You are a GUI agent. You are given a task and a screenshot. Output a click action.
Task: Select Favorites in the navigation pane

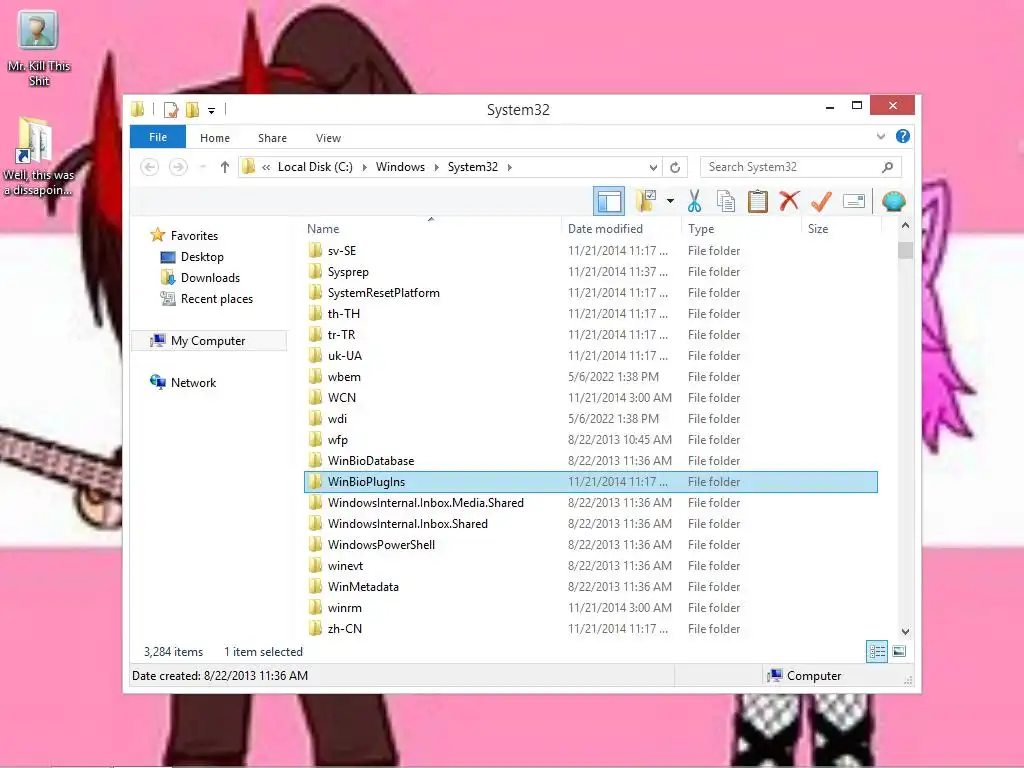[194, 235]
